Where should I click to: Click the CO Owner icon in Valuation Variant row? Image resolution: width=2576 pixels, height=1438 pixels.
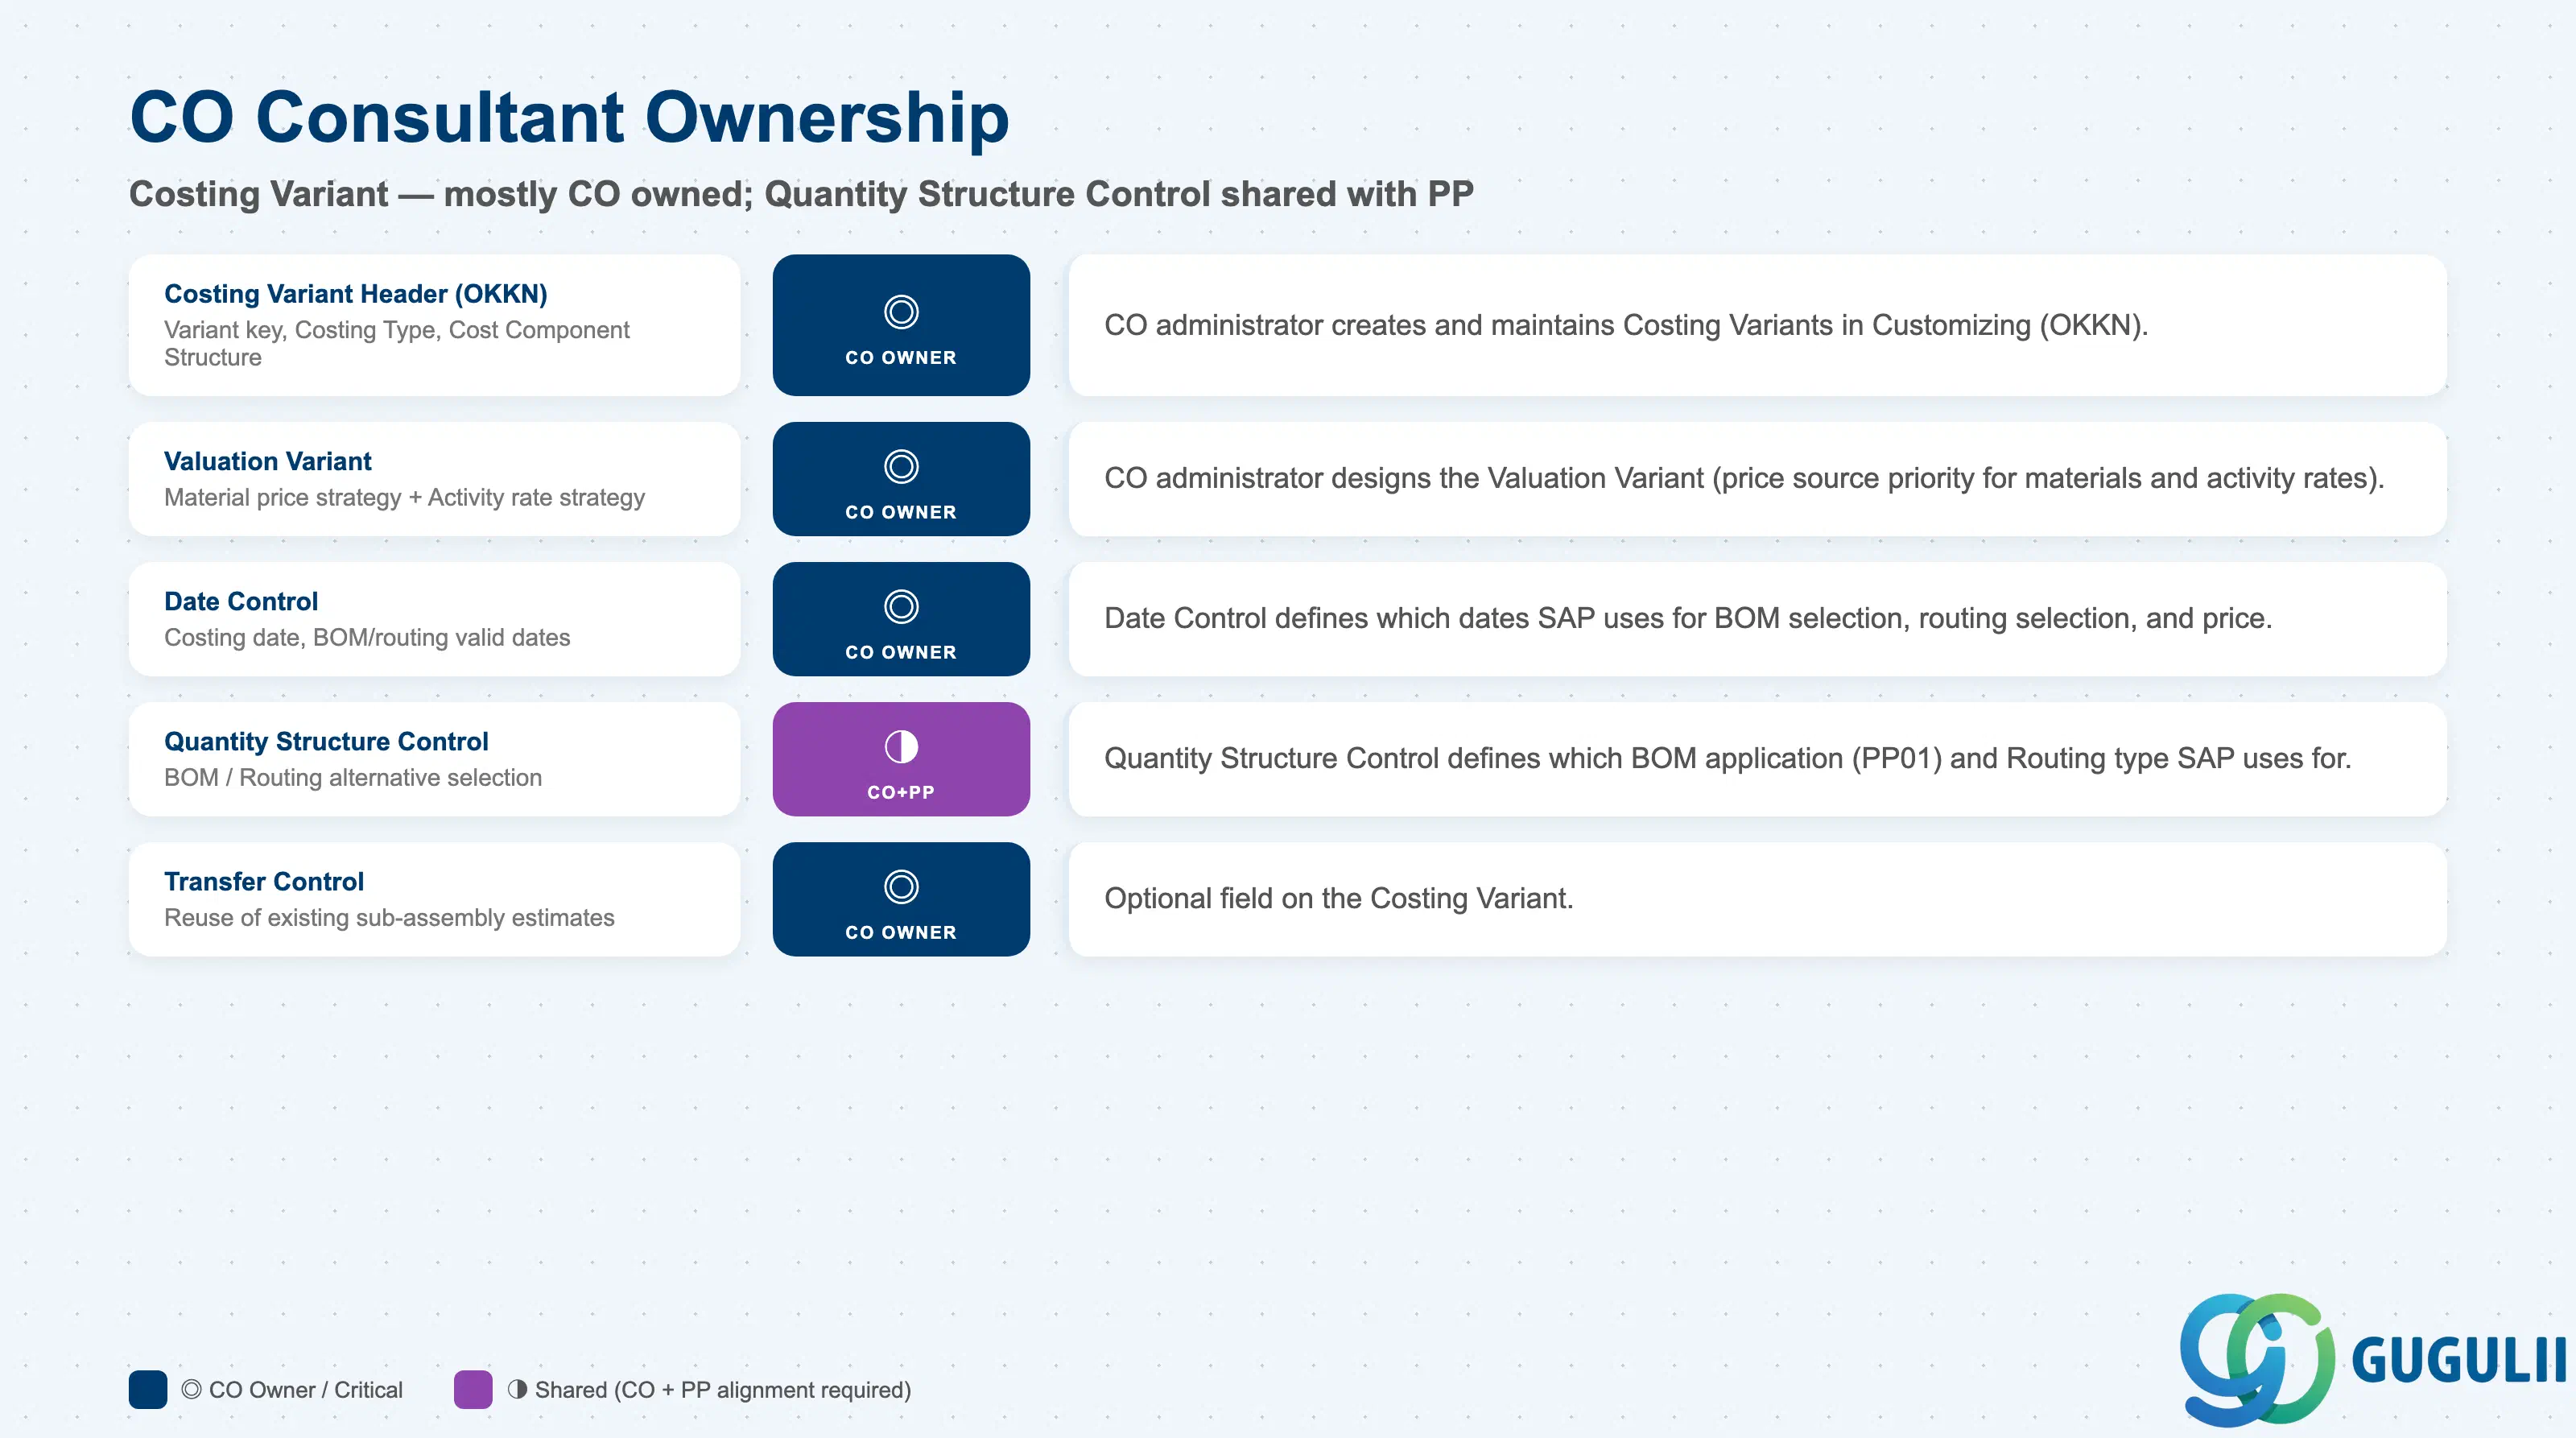pyautogui.click(x=901, y=466)
